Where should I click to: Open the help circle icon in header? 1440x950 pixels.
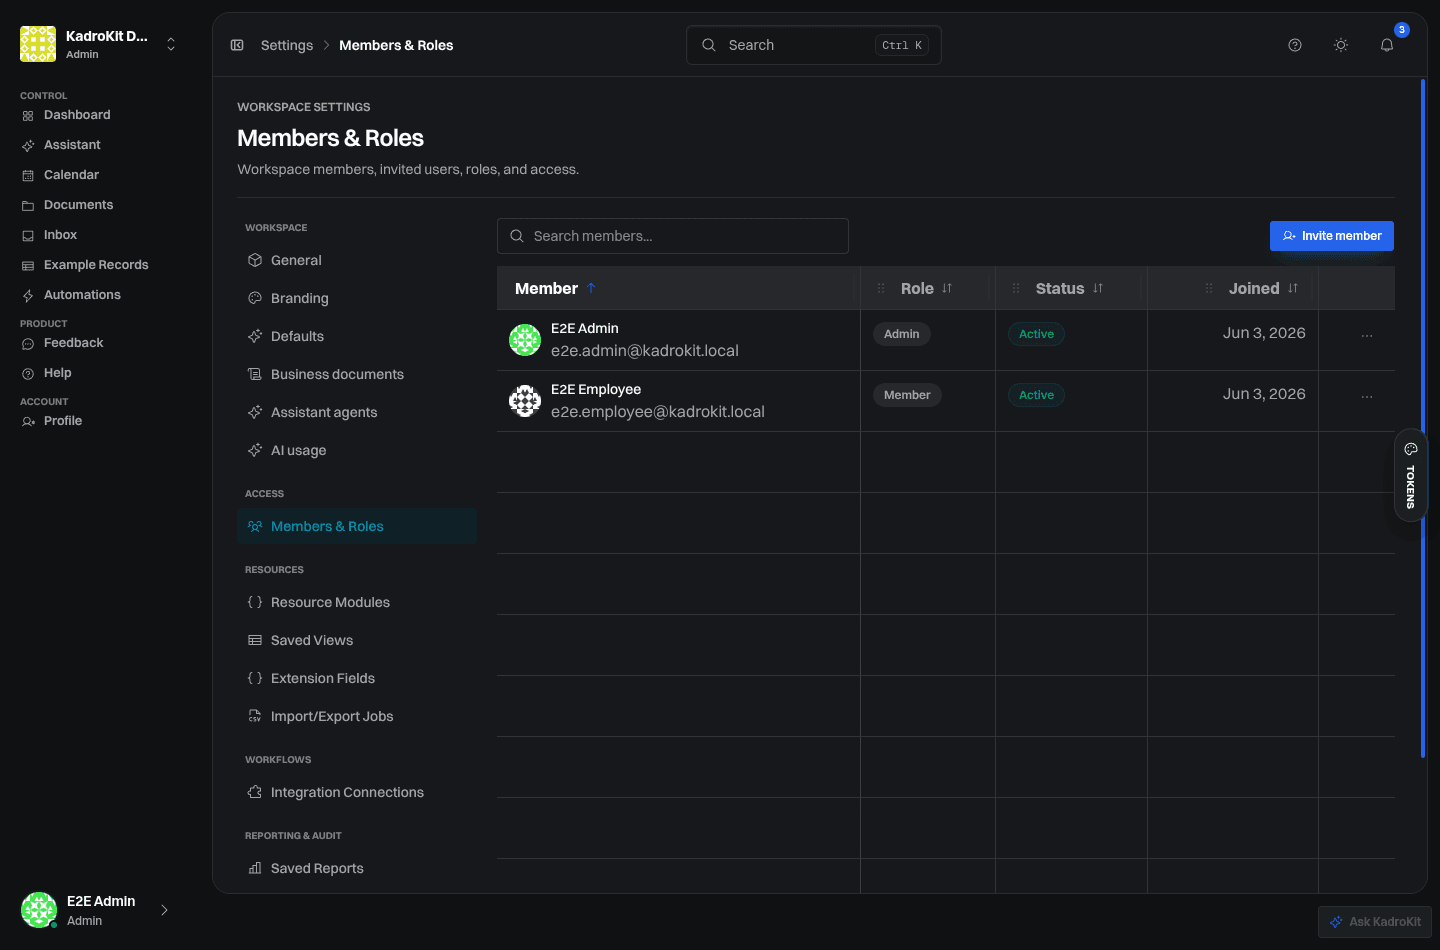click(1295, 45)
